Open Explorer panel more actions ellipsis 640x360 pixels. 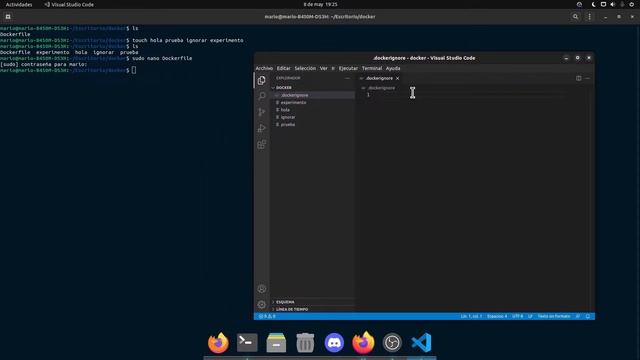pyautogui.click(x=347, y=78)
